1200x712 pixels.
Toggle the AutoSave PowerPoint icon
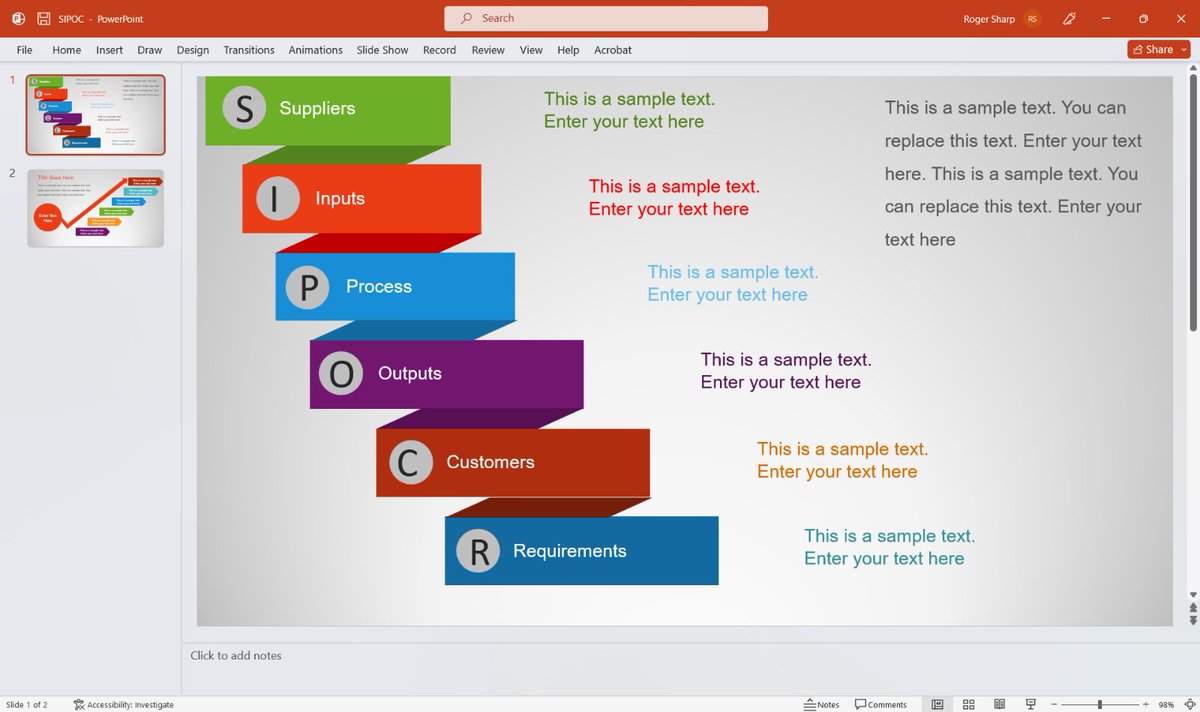tap(18, 18)
